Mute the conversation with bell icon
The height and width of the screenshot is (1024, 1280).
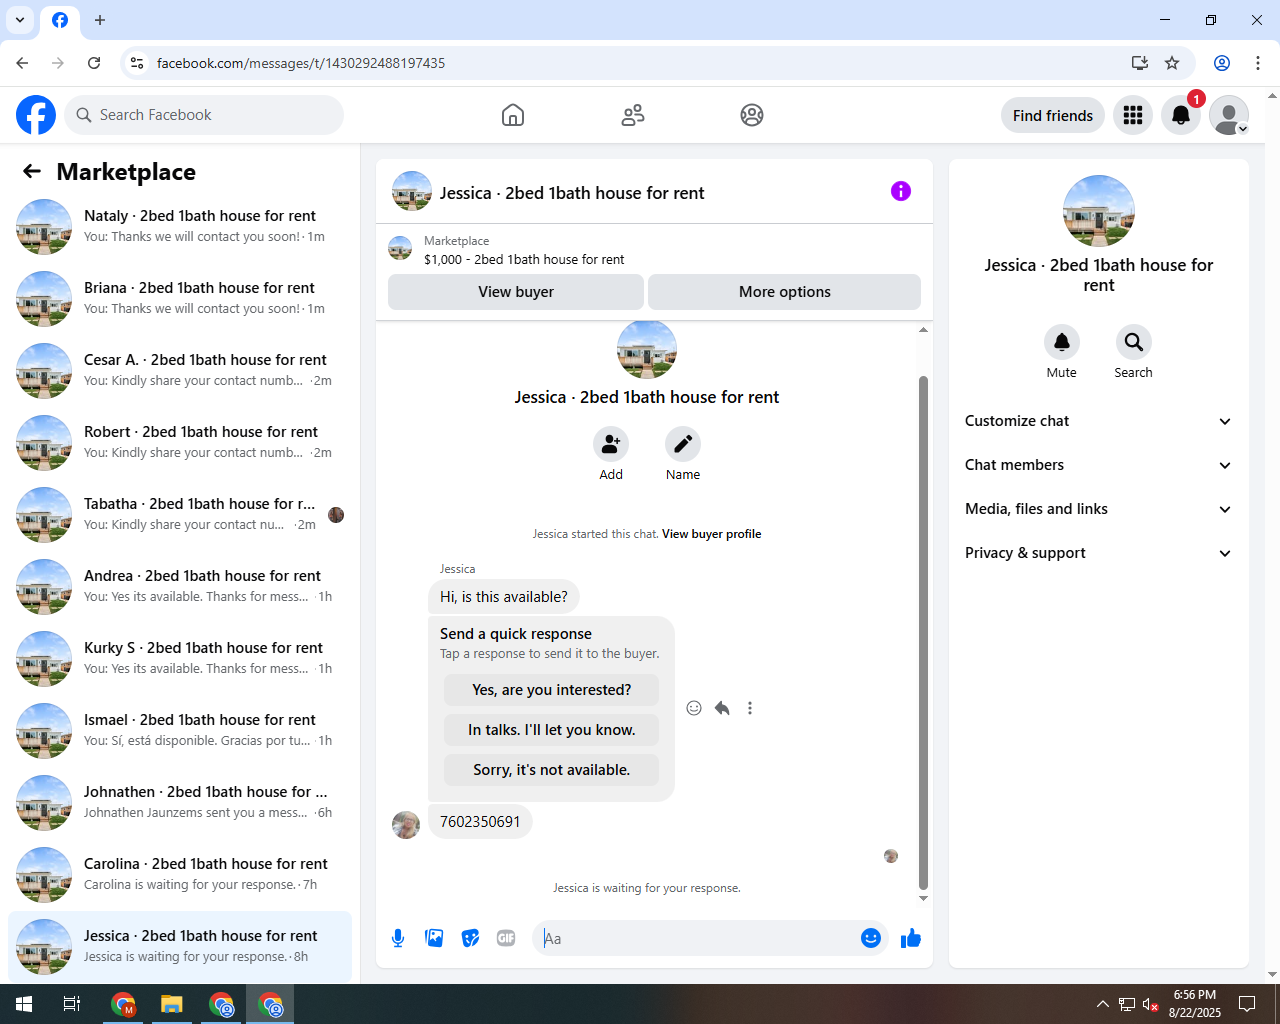coord(1062,342)
